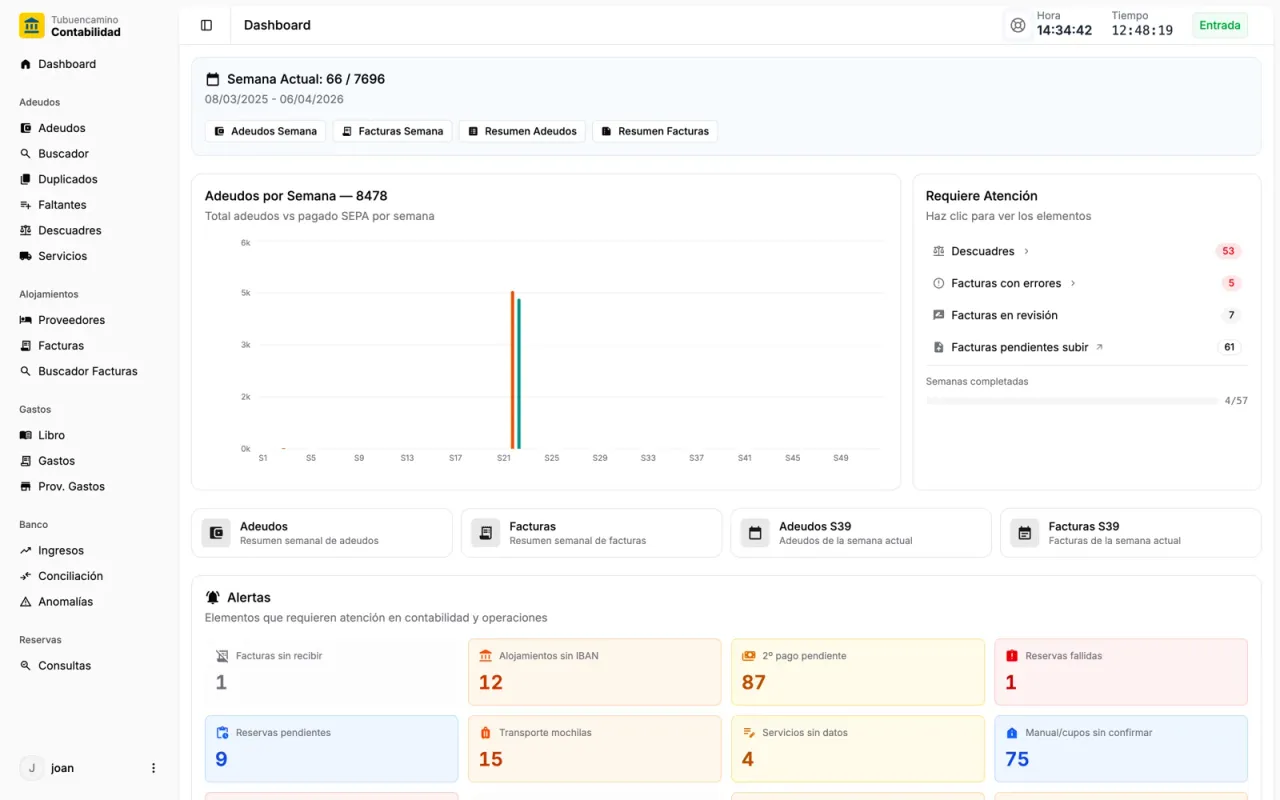The width and height of the screenshot is (1280, 800).
Task: Click the Resumen Facturas button
Action: (655, 131)
